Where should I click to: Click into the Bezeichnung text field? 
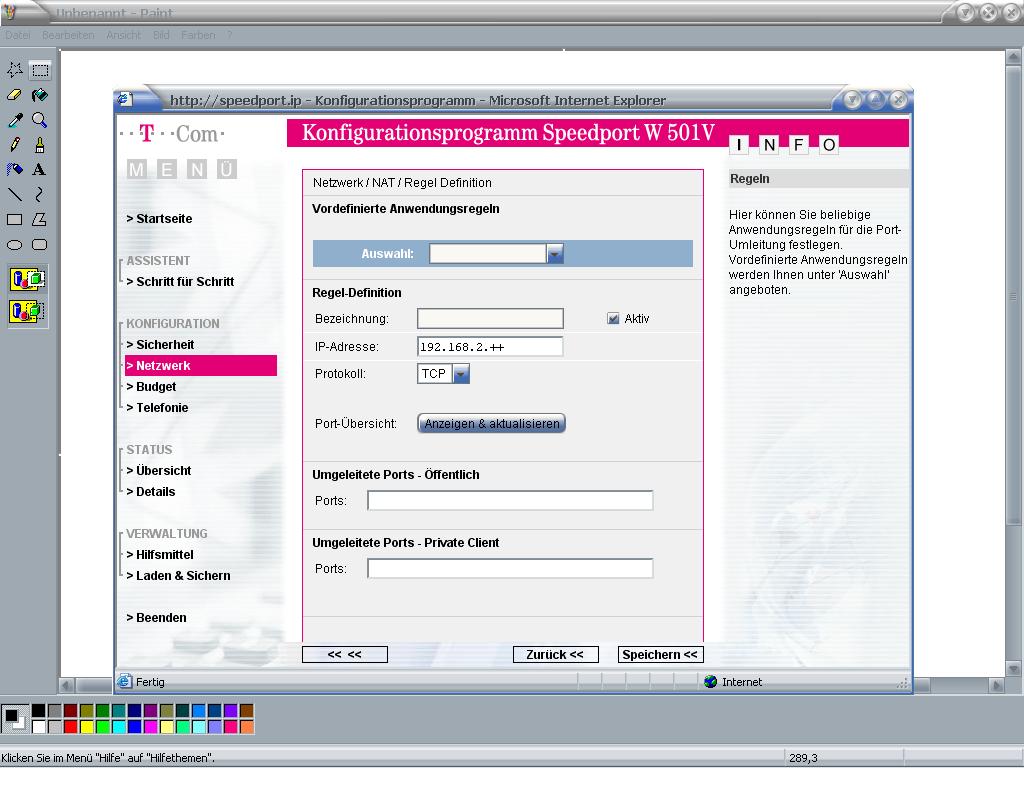tap(490, 319)
